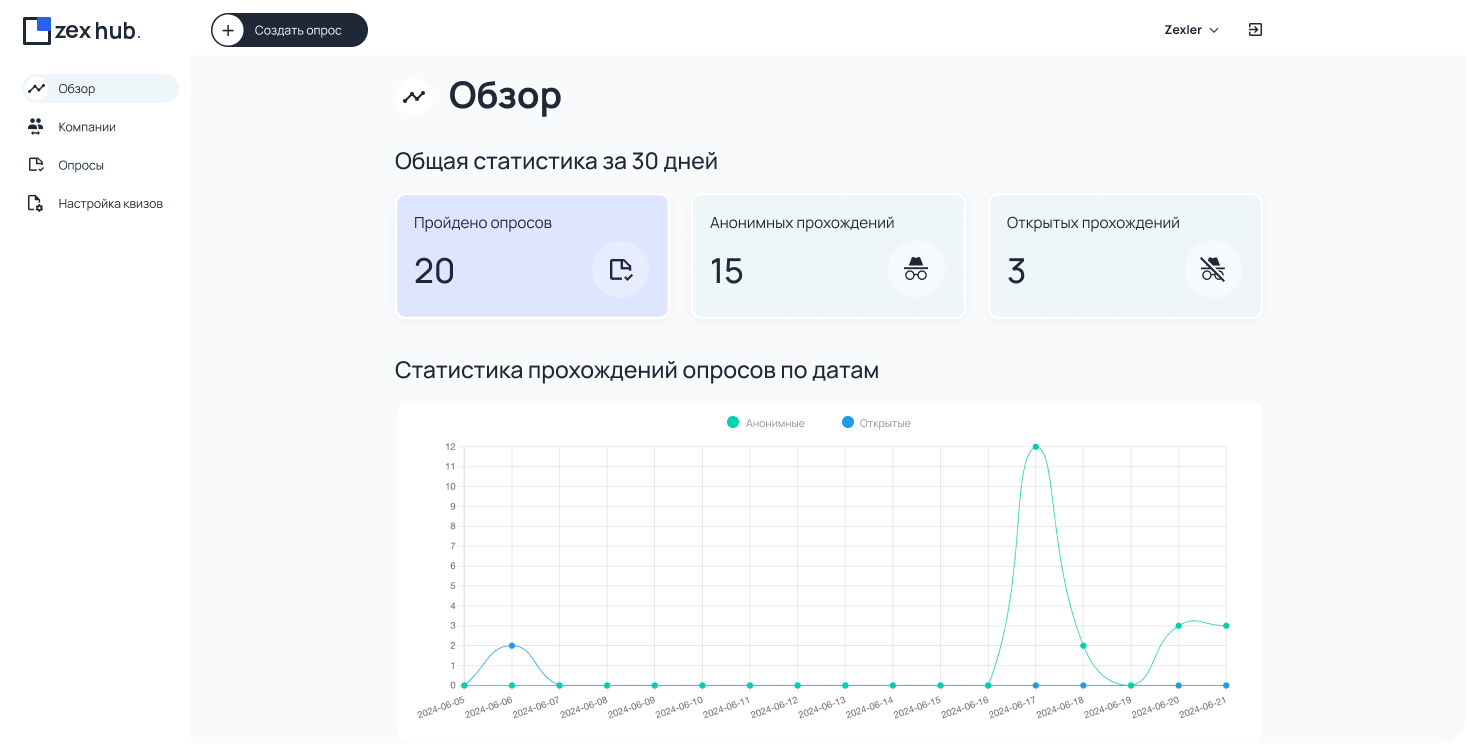
Task: Click the document check icon on Пройдено опросов
Action: pyautogui.click(x=620, y=269)
